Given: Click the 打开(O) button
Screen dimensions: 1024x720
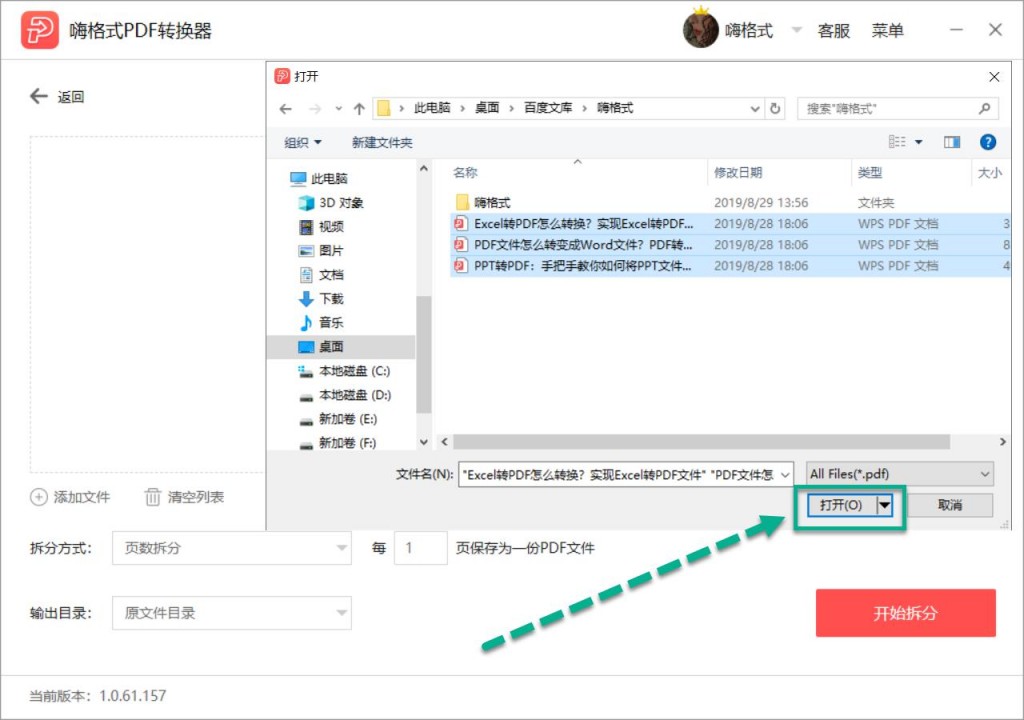Looking at the screenshot, I should [x=841, y=504].
